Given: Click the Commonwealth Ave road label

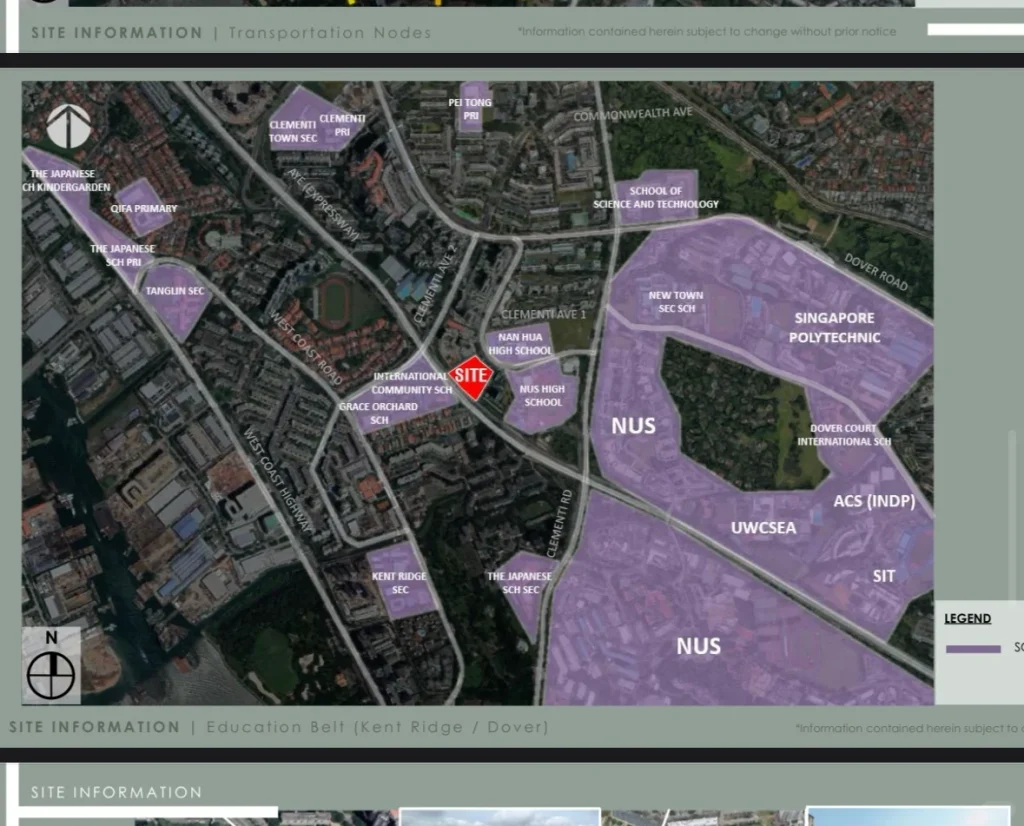Looking at the screenshot, I should 633,114.
